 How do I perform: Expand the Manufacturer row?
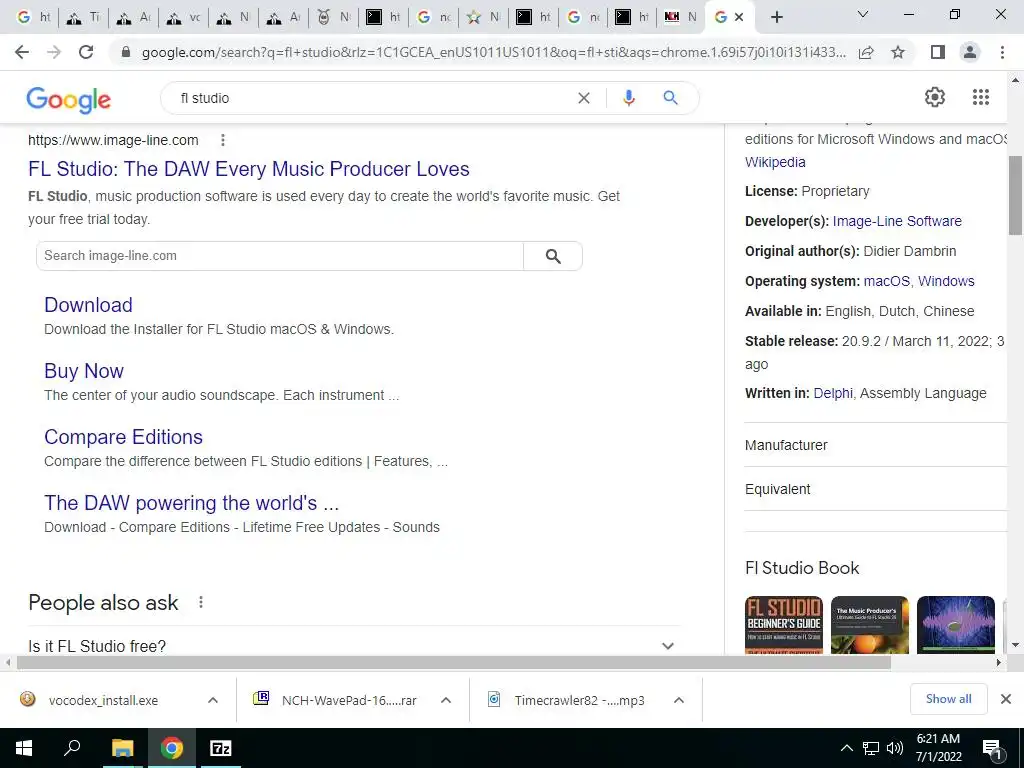876,445
